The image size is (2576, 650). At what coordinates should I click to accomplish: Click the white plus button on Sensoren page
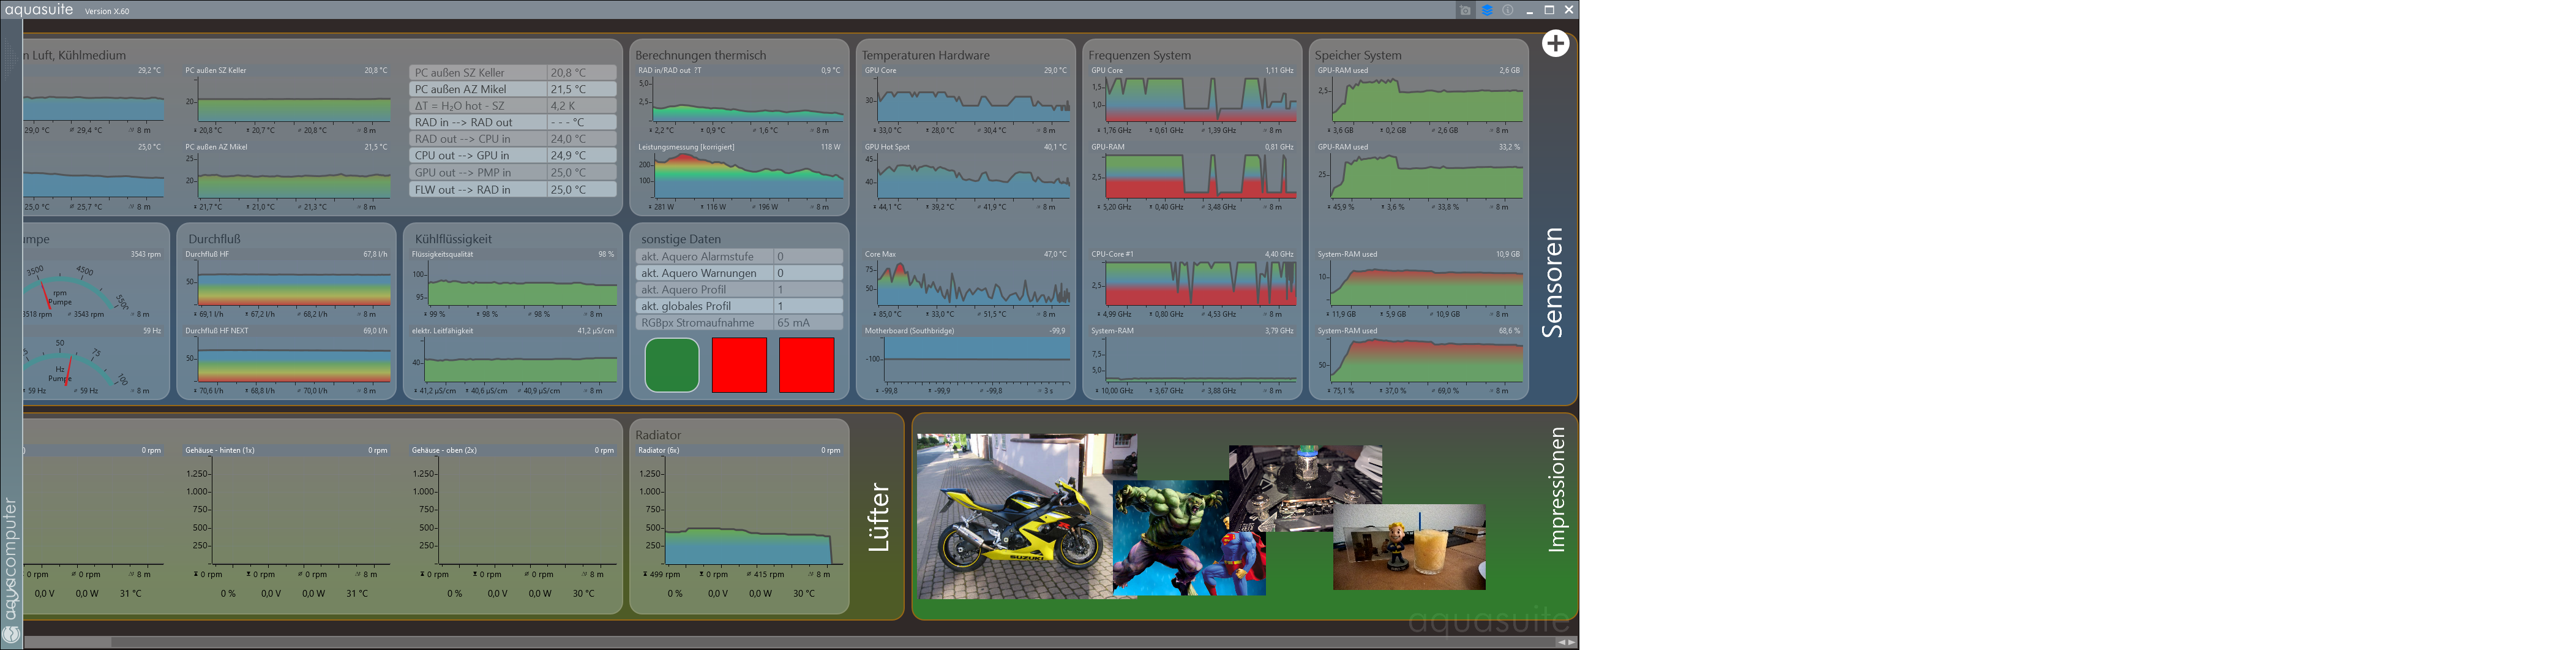point(1555,44)
